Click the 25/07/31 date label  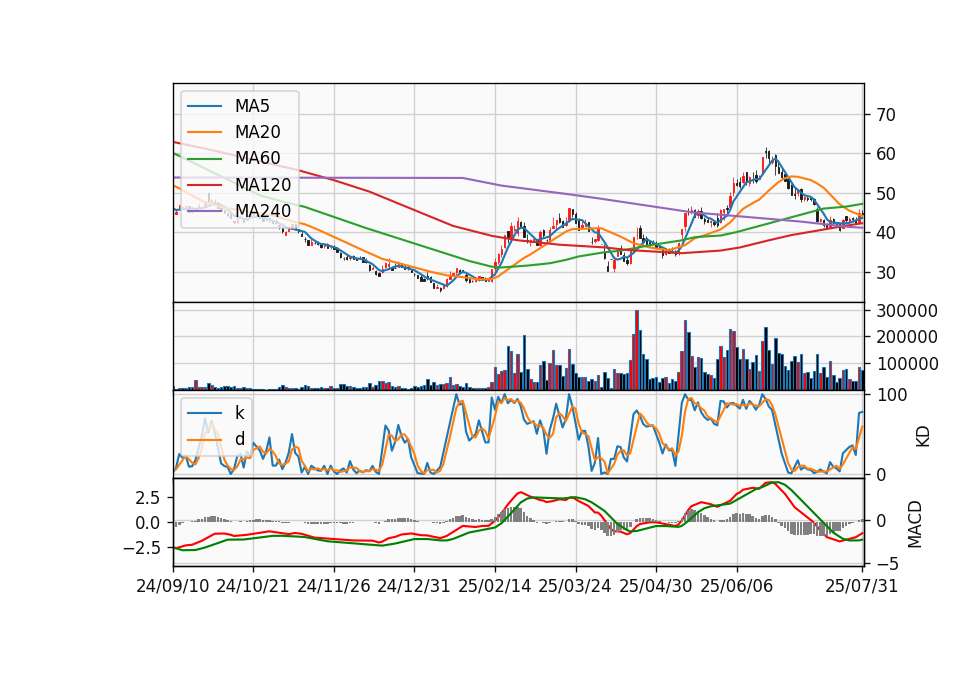coord(861,586)
